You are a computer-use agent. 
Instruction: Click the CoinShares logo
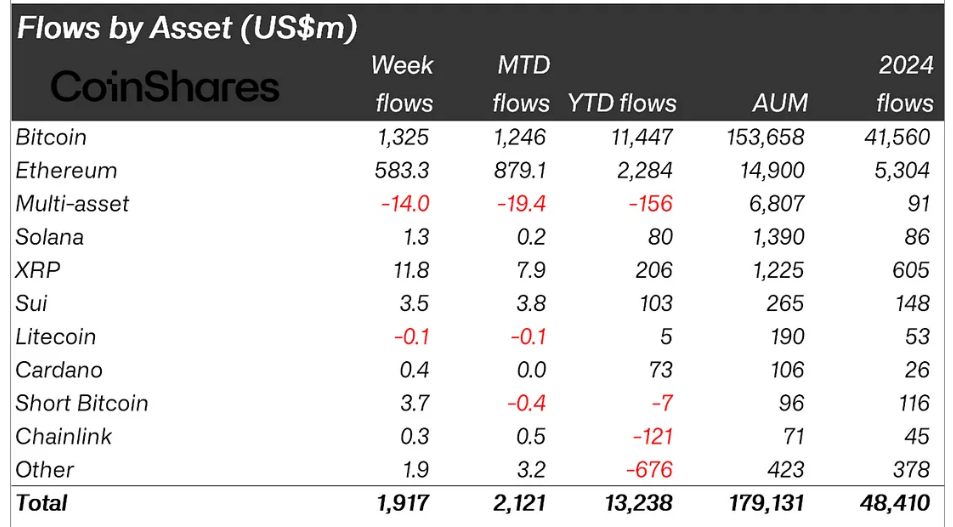(165, 87)
